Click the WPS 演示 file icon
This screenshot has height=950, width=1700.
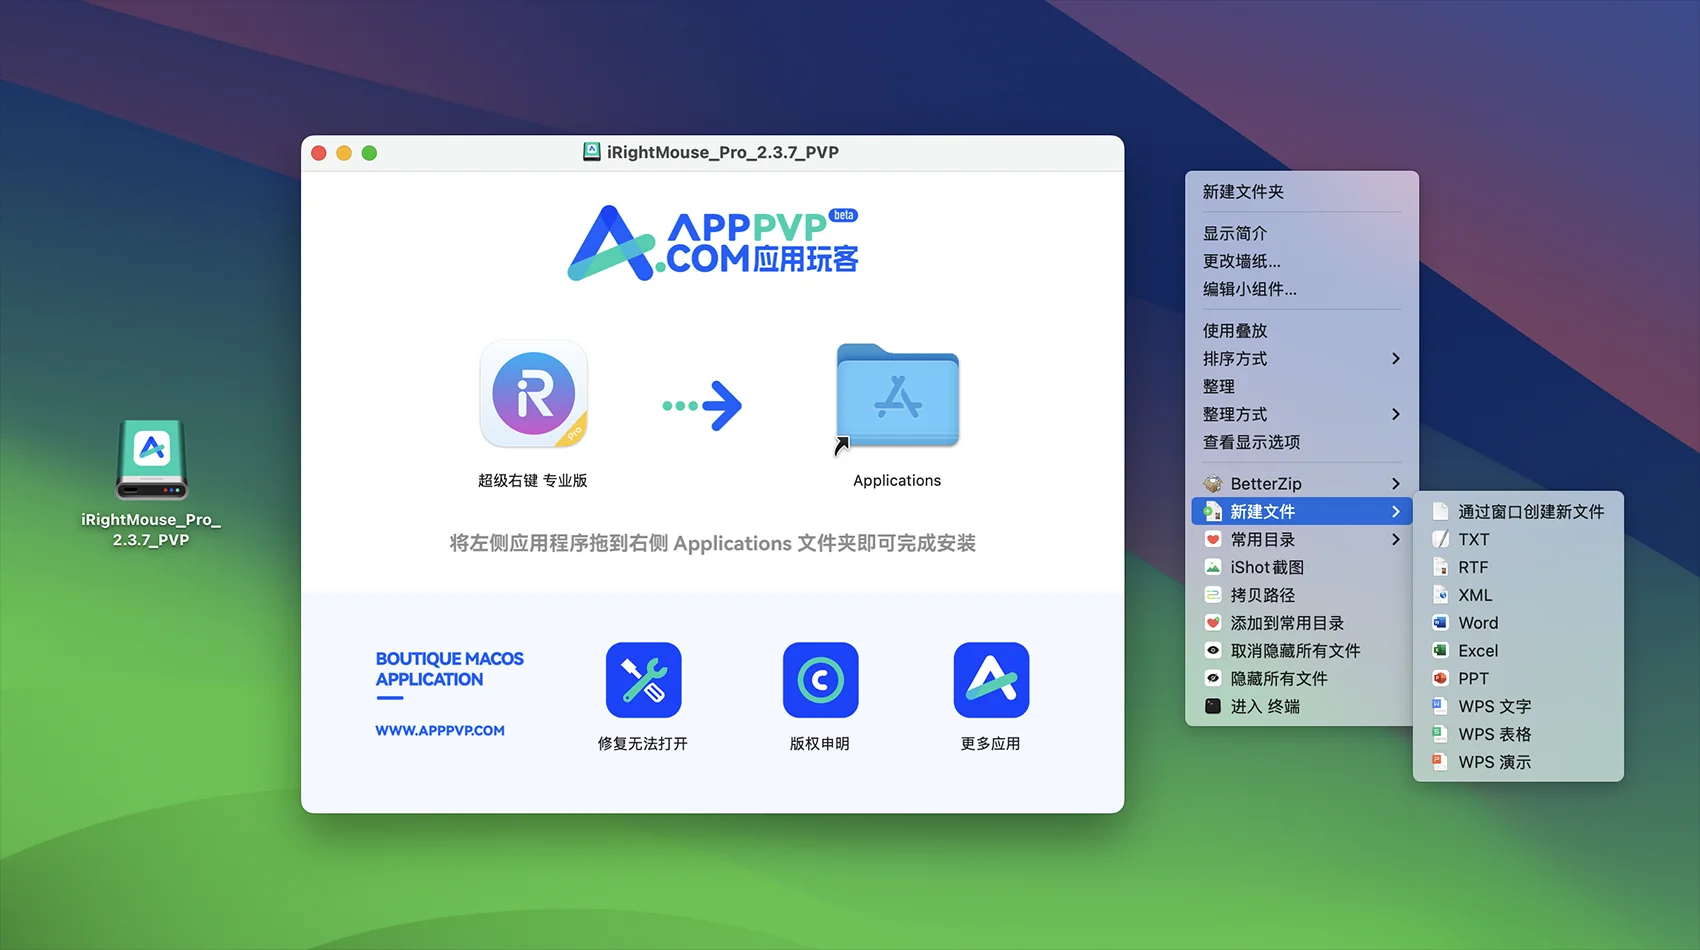(1440, 762)
